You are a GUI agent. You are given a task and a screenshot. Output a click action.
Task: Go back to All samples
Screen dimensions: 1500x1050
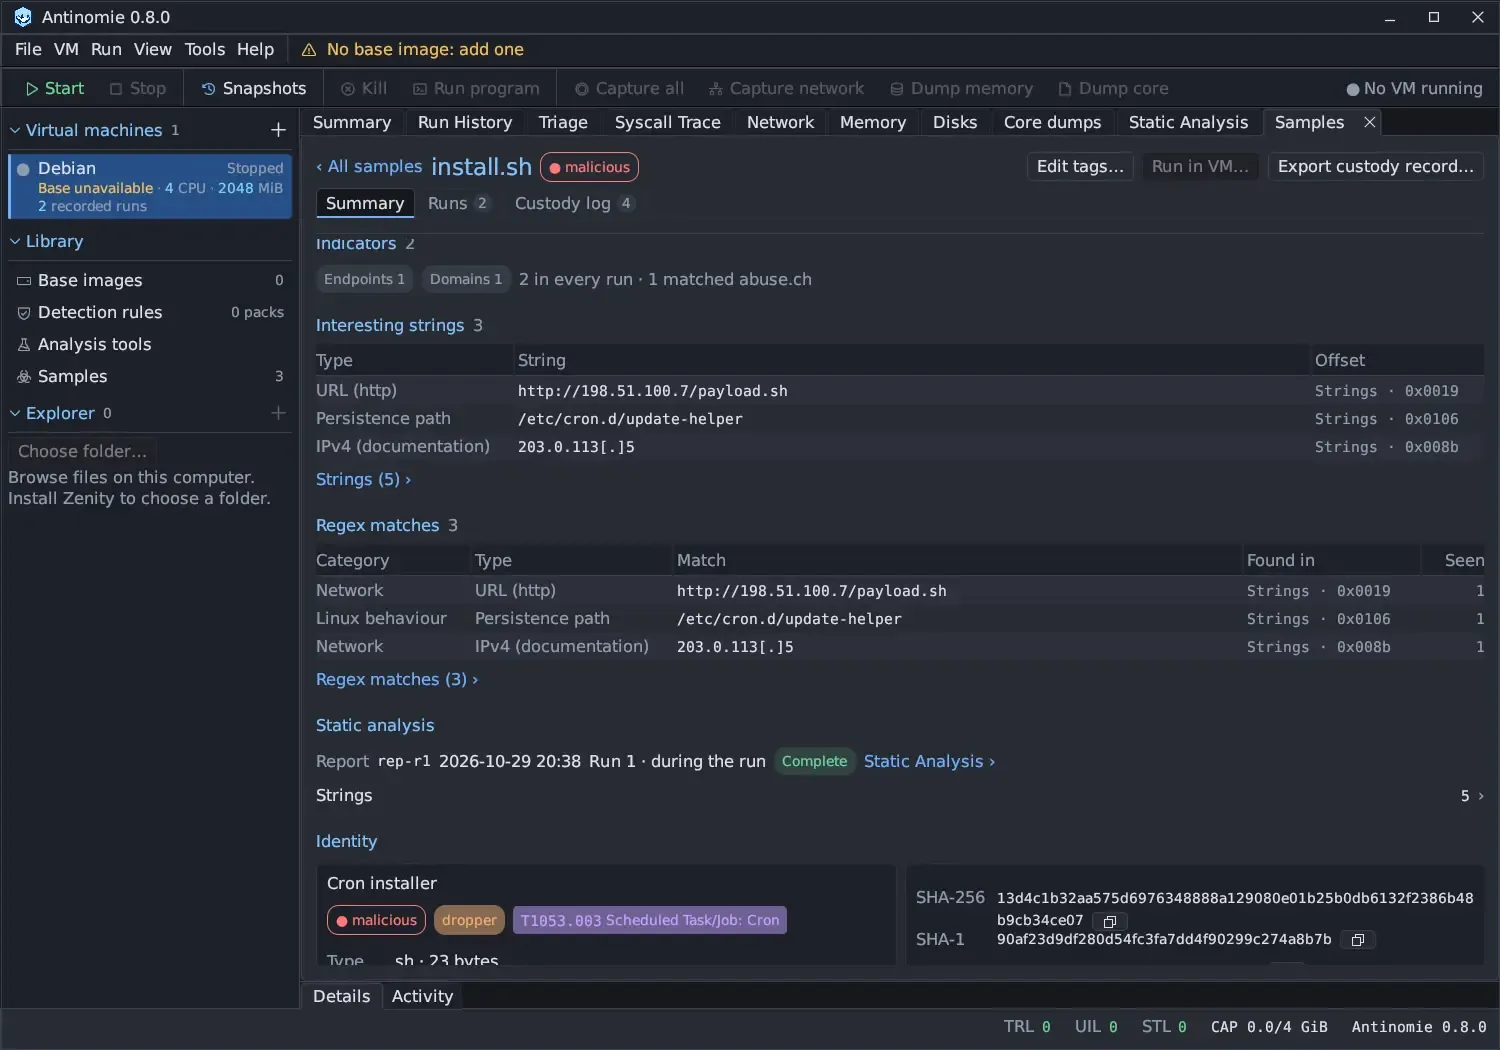click(x=369, y=167)
